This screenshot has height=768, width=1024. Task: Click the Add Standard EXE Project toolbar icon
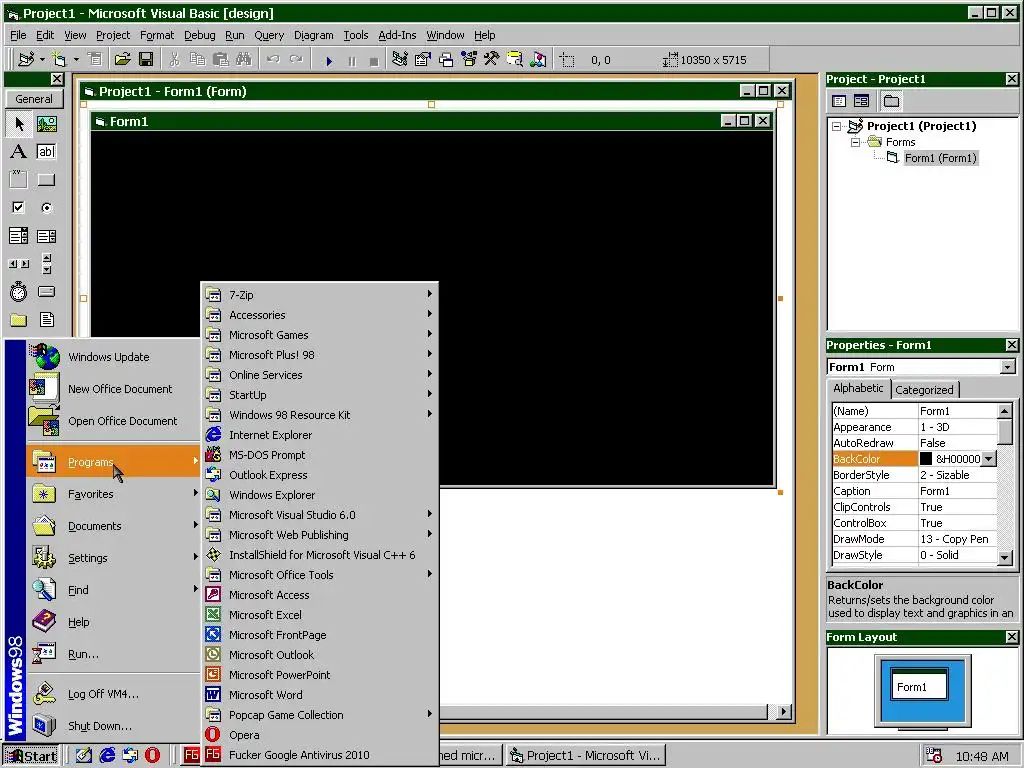click(x=25, y=60)
